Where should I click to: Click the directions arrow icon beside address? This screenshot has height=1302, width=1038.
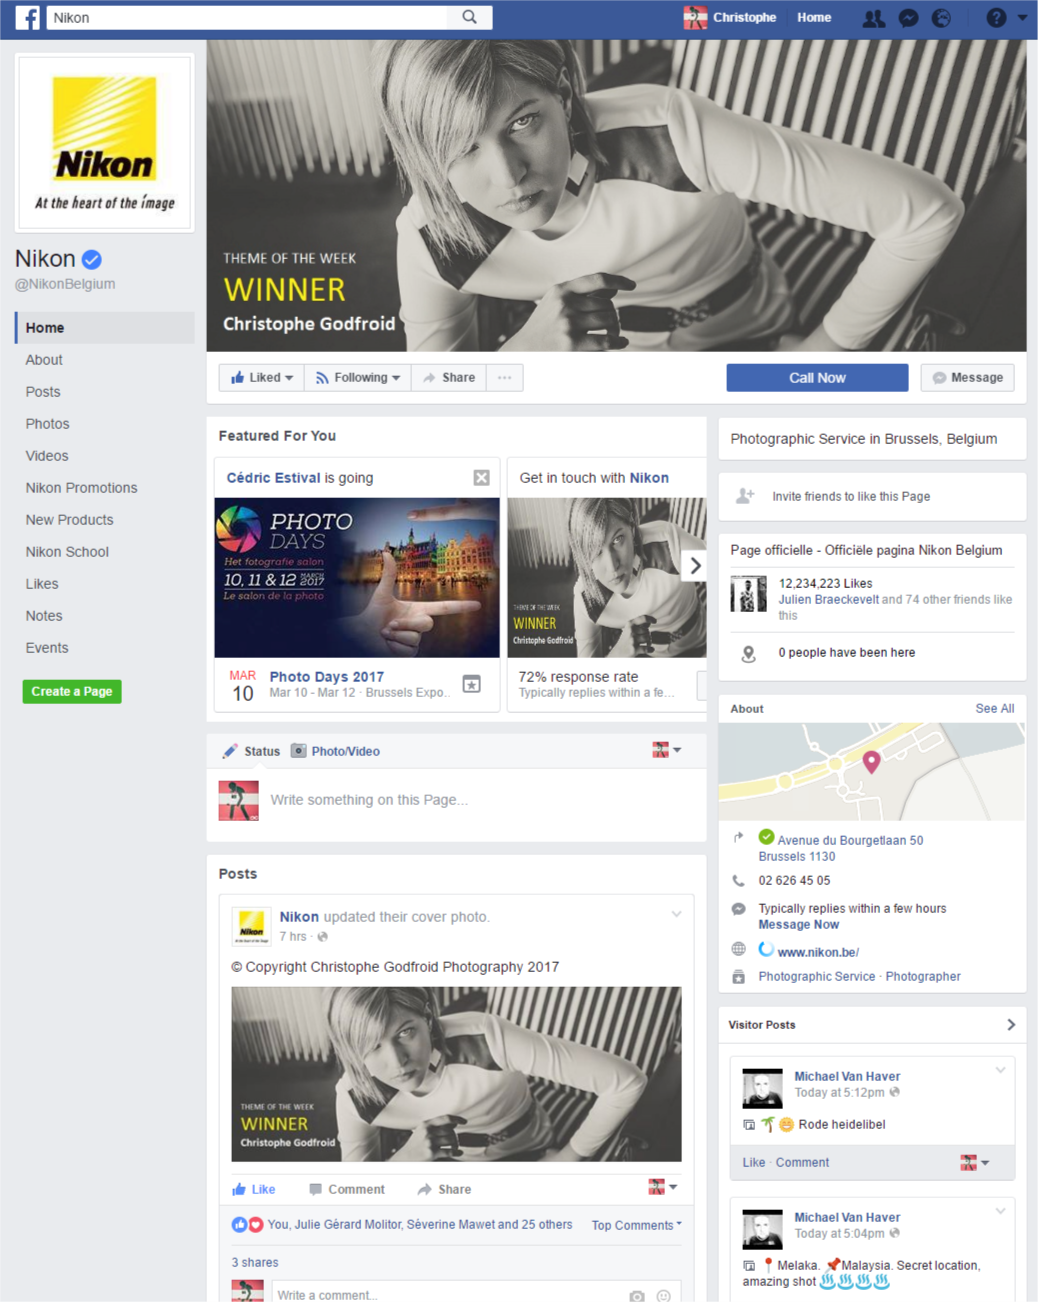click(x=739, y=838)
